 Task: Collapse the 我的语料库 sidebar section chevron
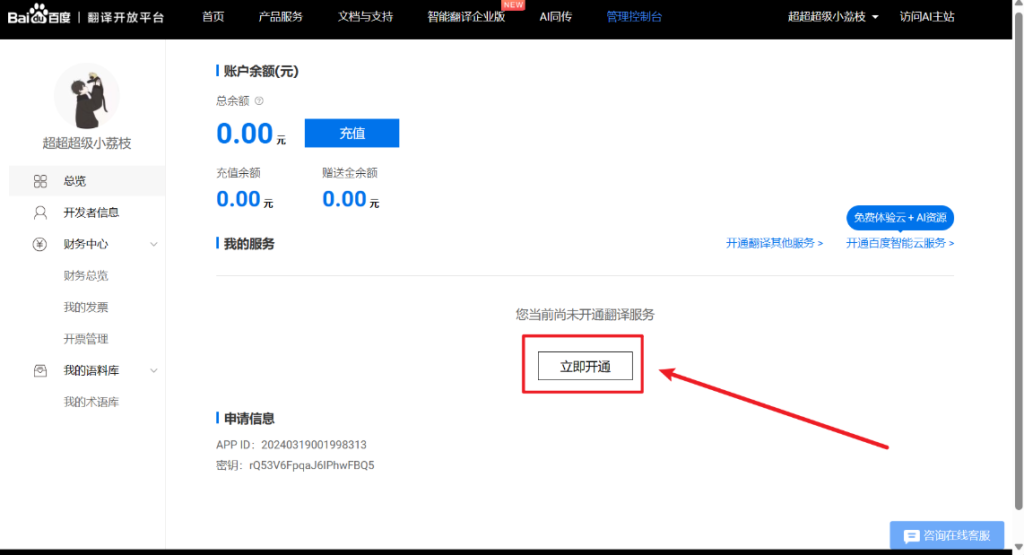pyautogui.click(x=154, y=371)
